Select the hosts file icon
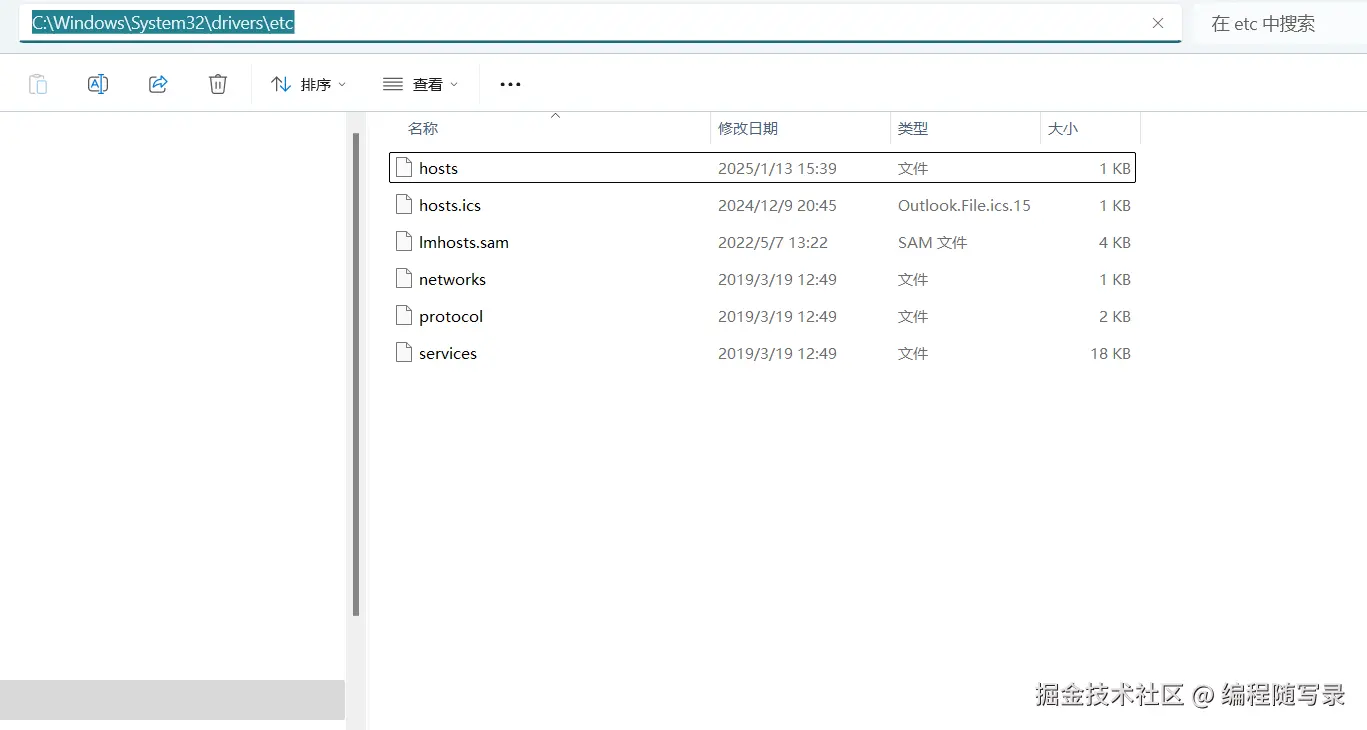 pos(404,168)
